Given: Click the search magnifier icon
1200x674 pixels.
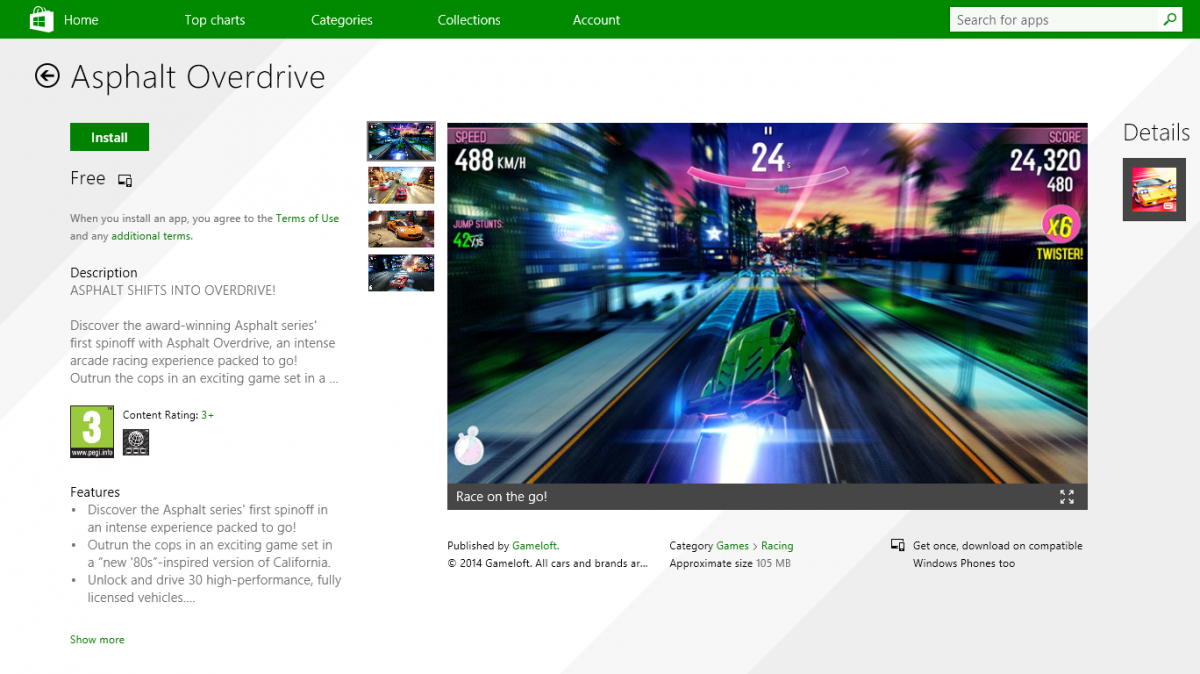Looking at the screenshot, I should click(1169, 19).
